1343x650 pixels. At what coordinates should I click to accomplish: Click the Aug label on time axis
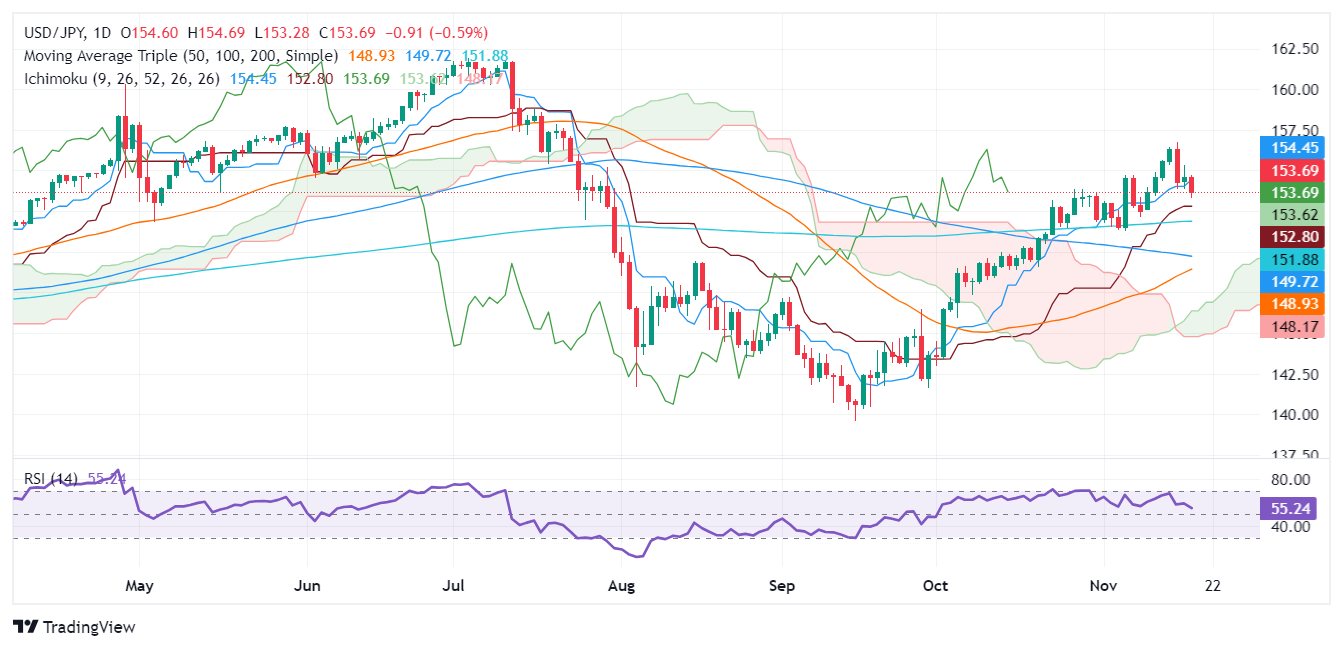(621, 585)
